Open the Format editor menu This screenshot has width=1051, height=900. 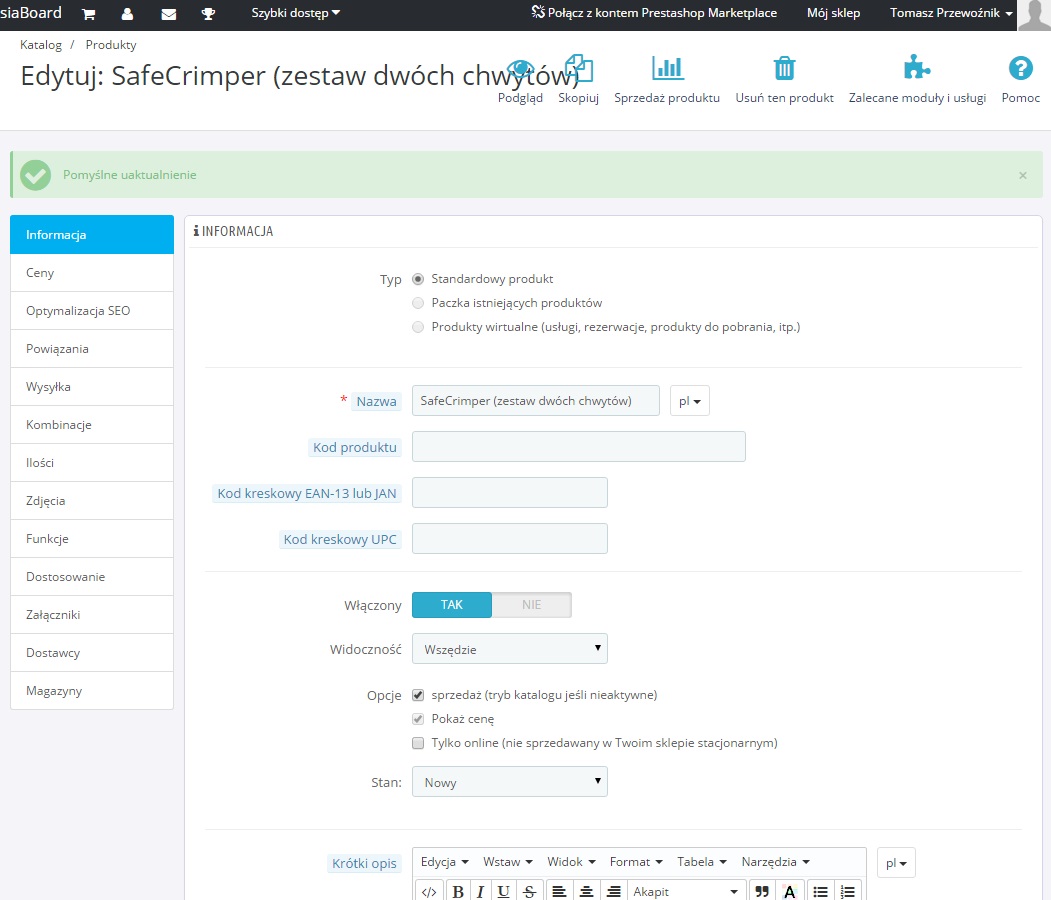click(x=636, y=862)
